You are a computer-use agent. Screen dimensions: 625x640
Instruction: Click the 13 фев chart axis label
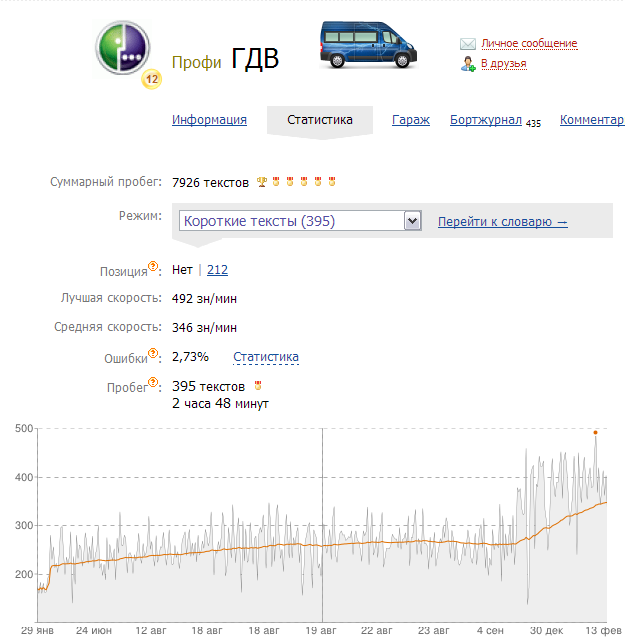click(x=603, y=631)
